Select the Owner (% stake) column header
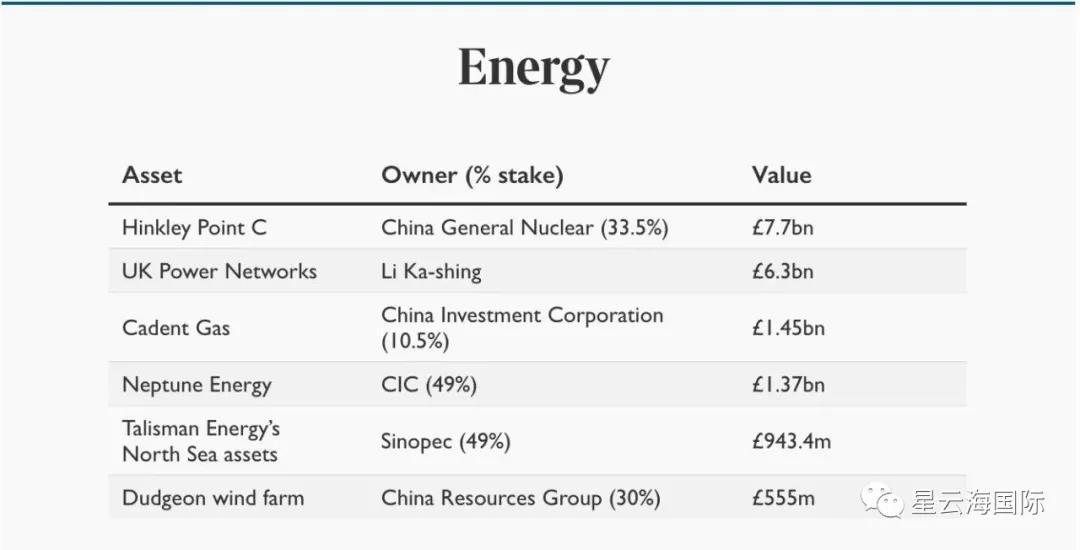This screenshot has width=1080, height=550. click(x=472, y=175)
